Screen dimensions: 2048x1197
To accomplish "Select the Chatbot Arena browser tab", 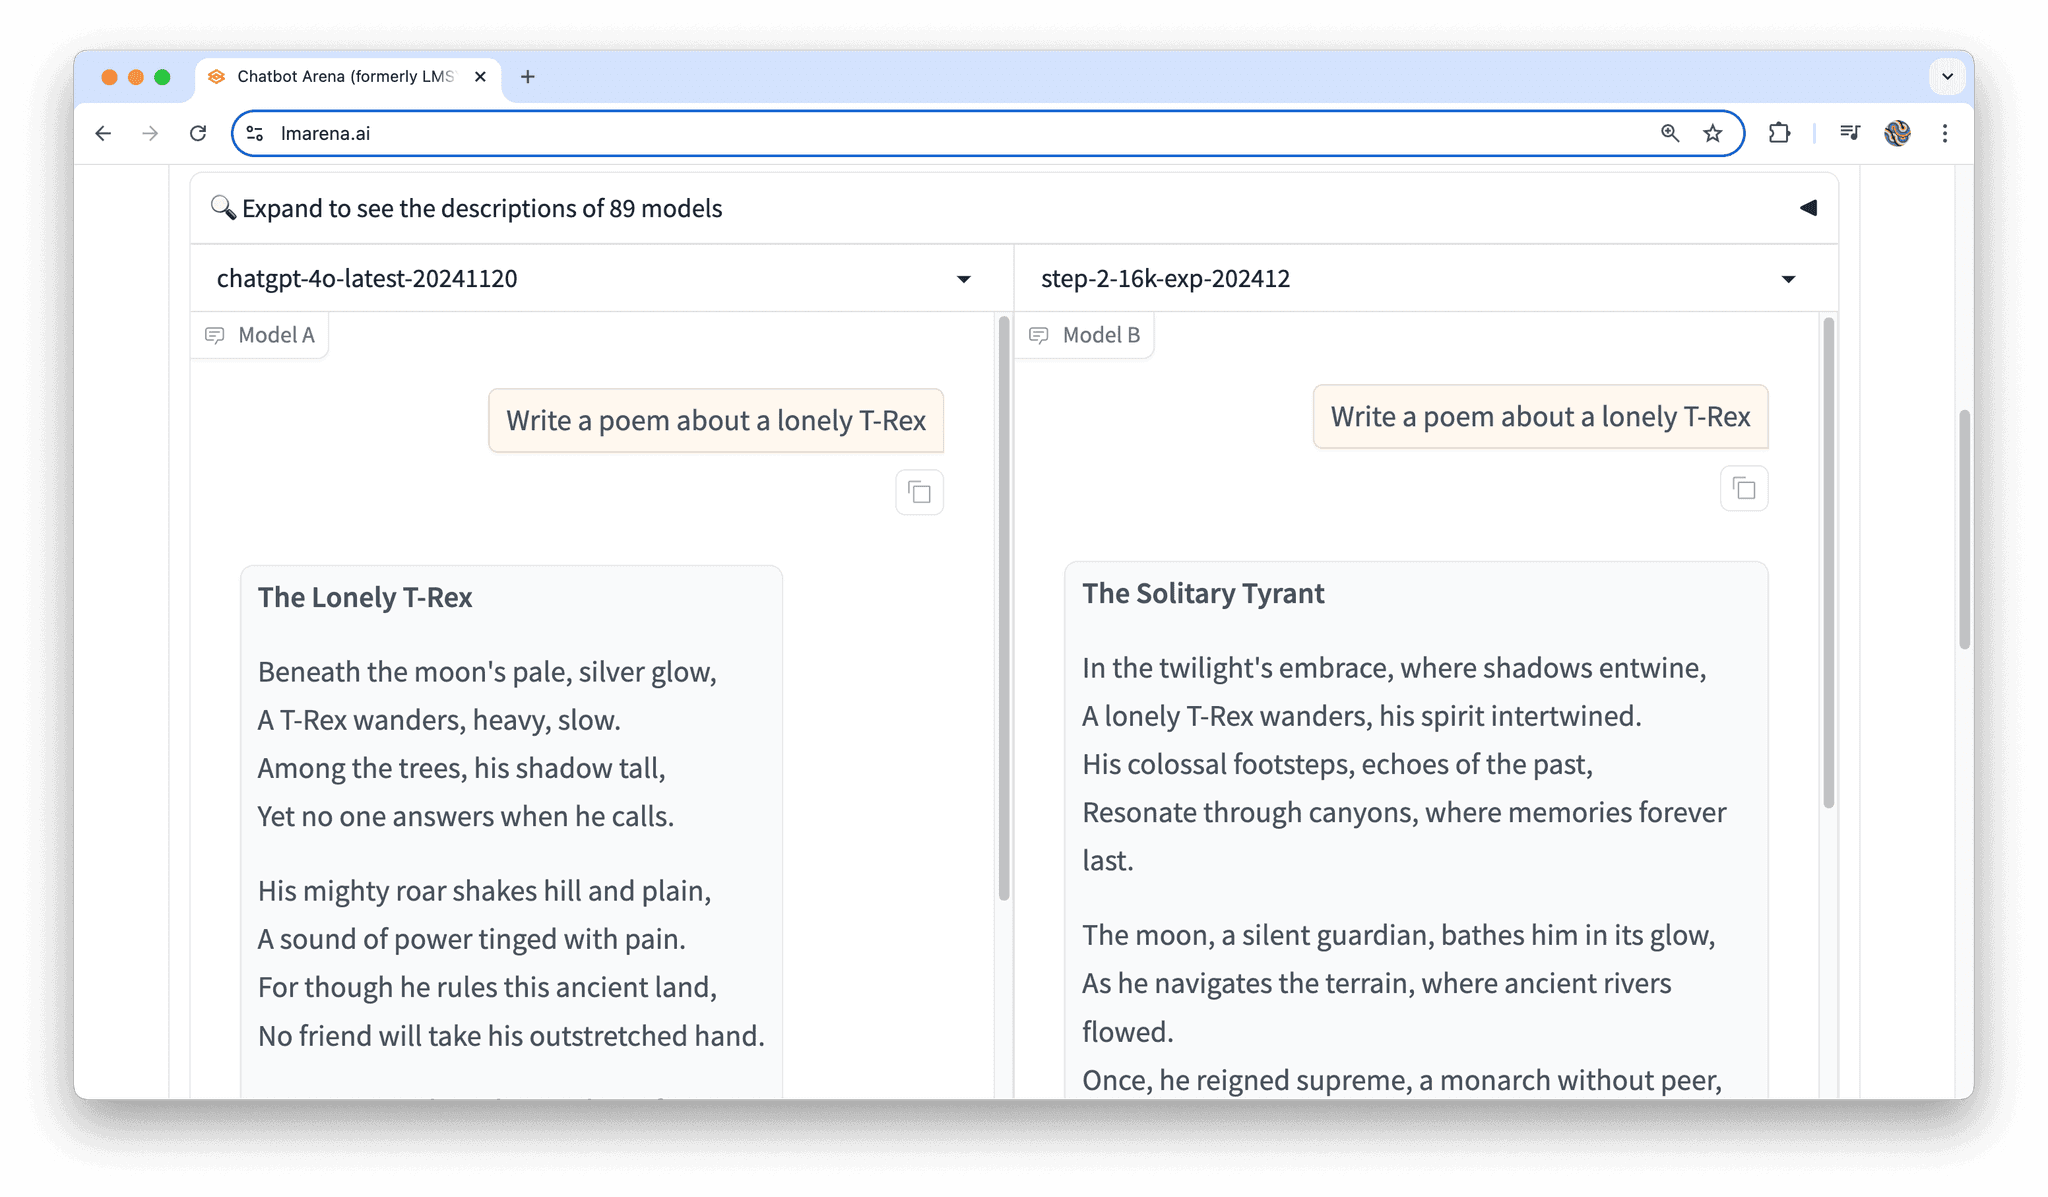I will (344, 76).
